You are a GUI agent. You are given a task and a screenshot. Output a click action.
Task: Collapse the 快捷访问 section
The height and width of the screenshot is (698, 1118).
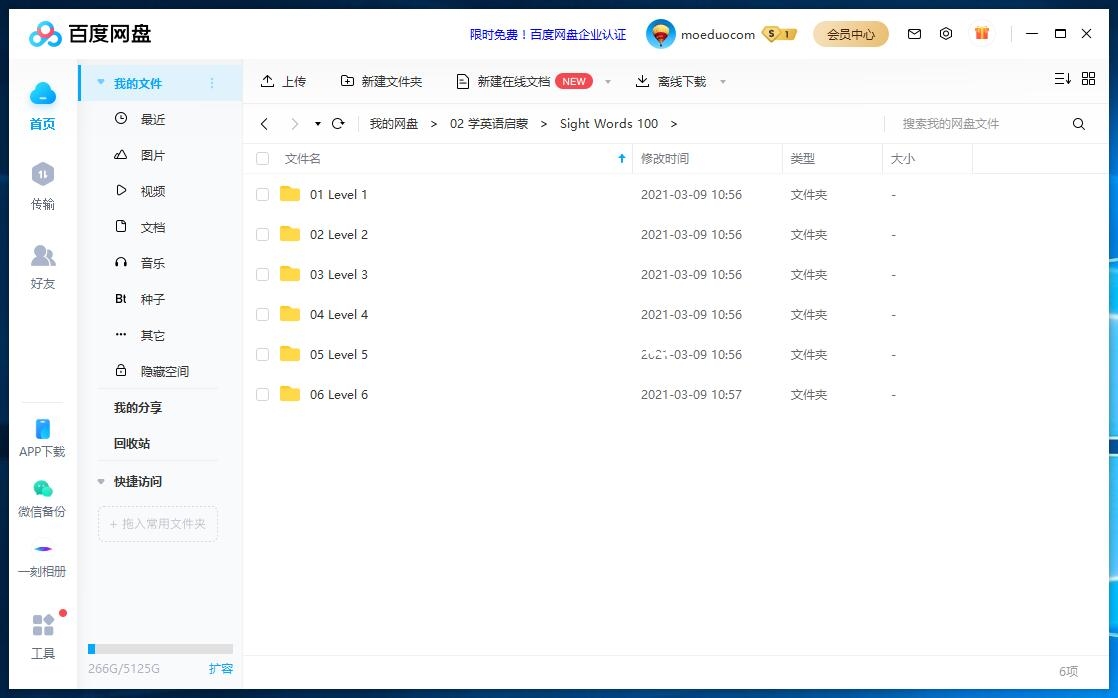100,481
